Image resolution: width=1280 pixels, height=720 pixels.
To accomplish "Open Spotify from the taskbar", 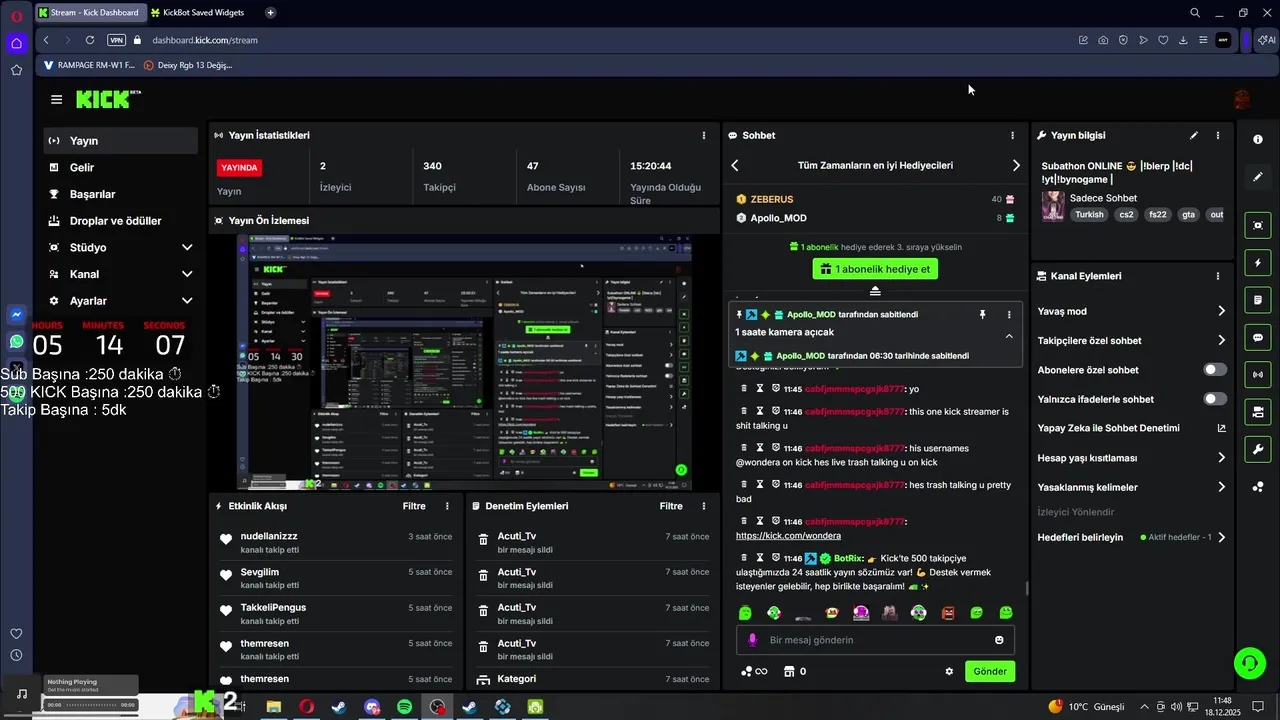I will (x=404, y=707).
